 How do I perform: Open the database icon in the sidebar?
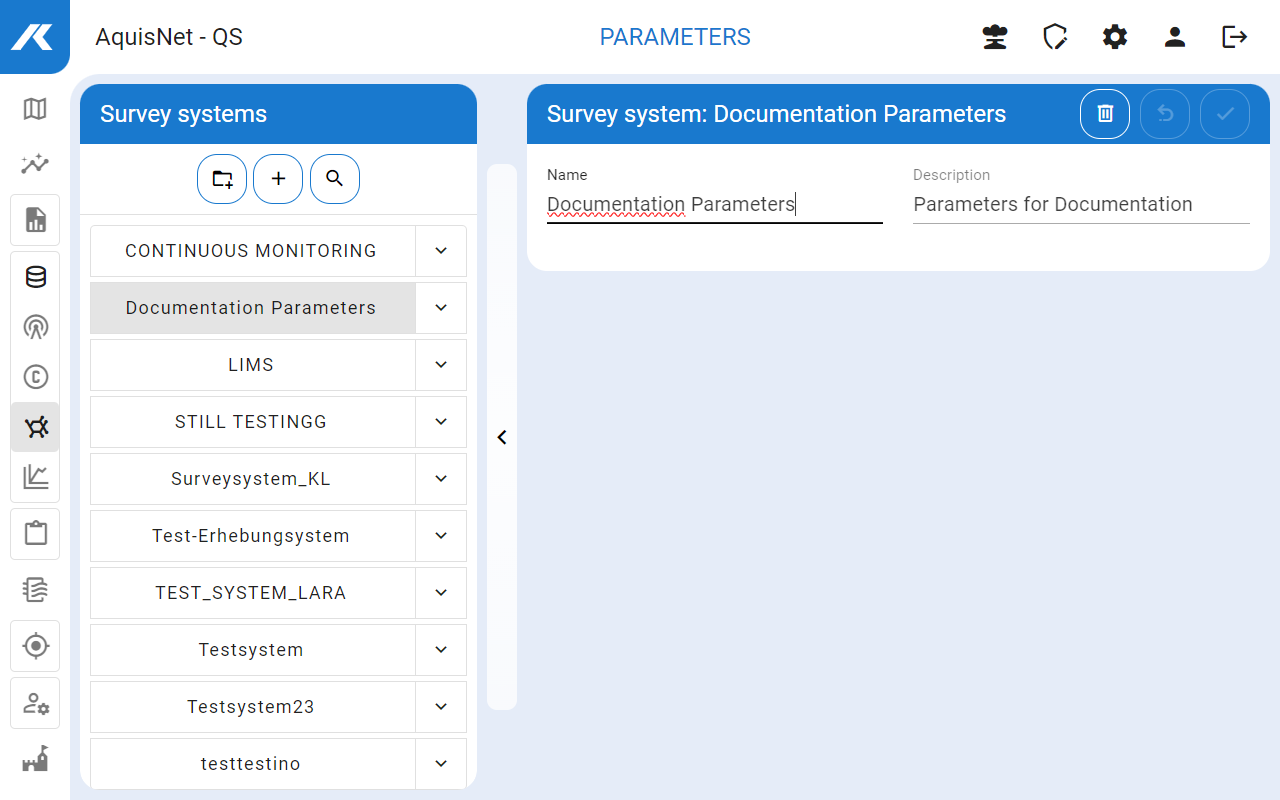click(x=35, y=277)
